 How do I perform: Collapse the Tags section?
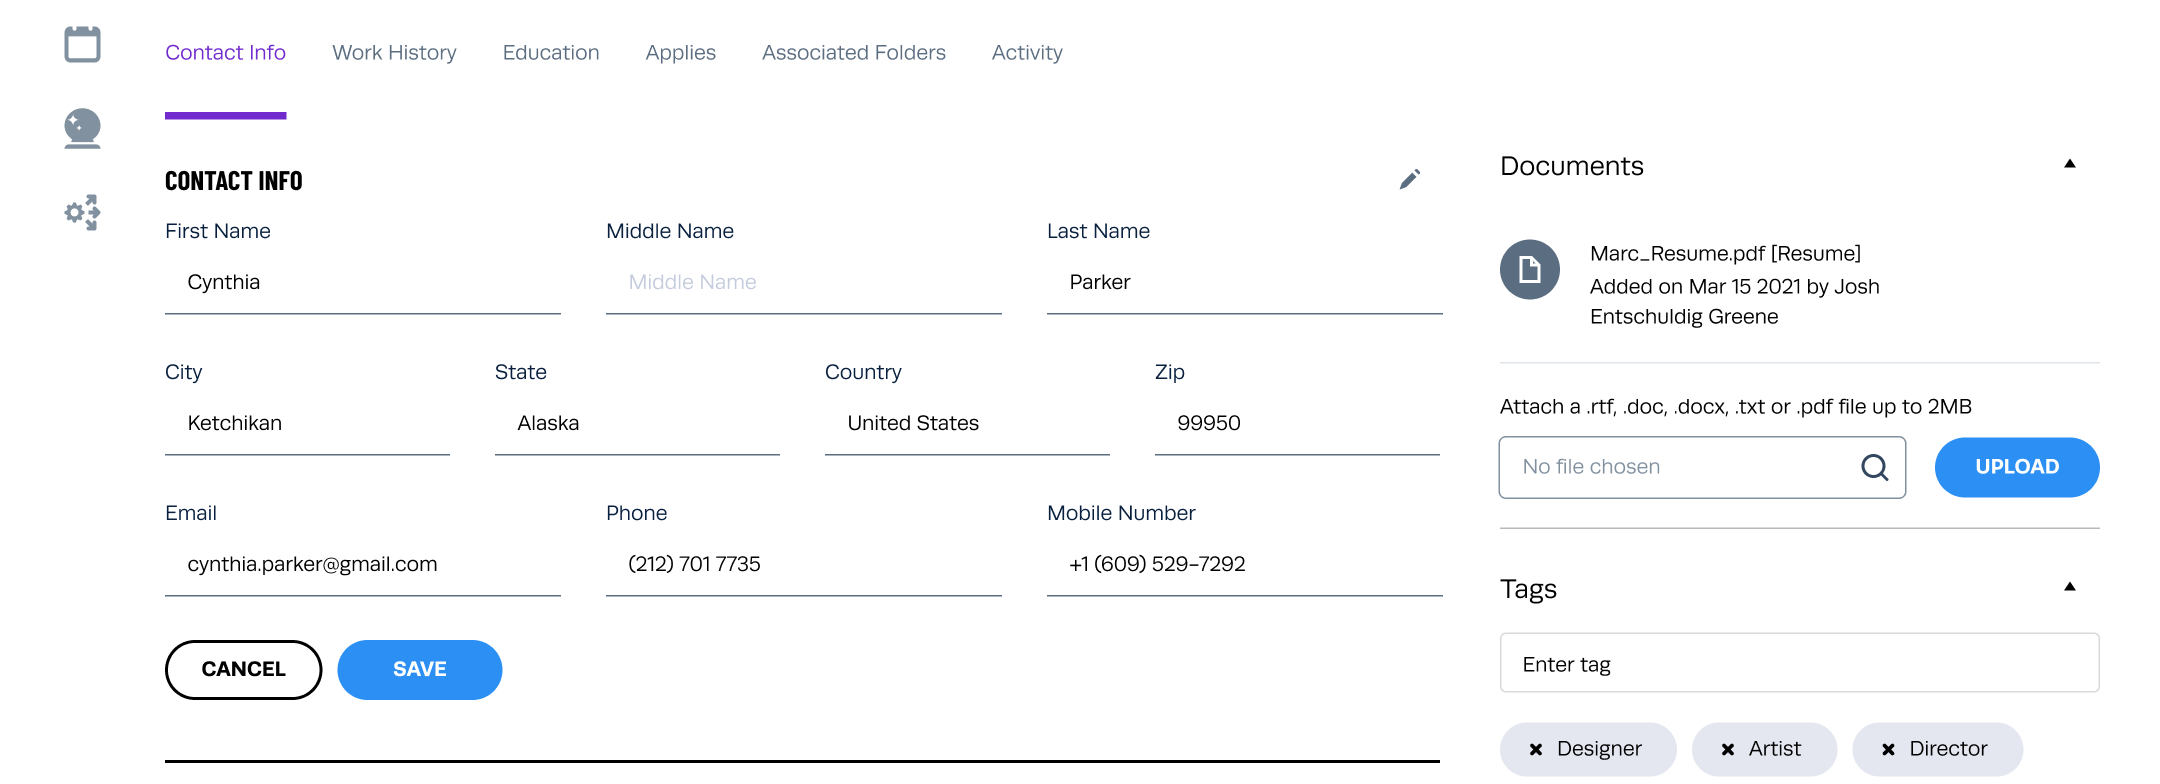pos(2070,587)
